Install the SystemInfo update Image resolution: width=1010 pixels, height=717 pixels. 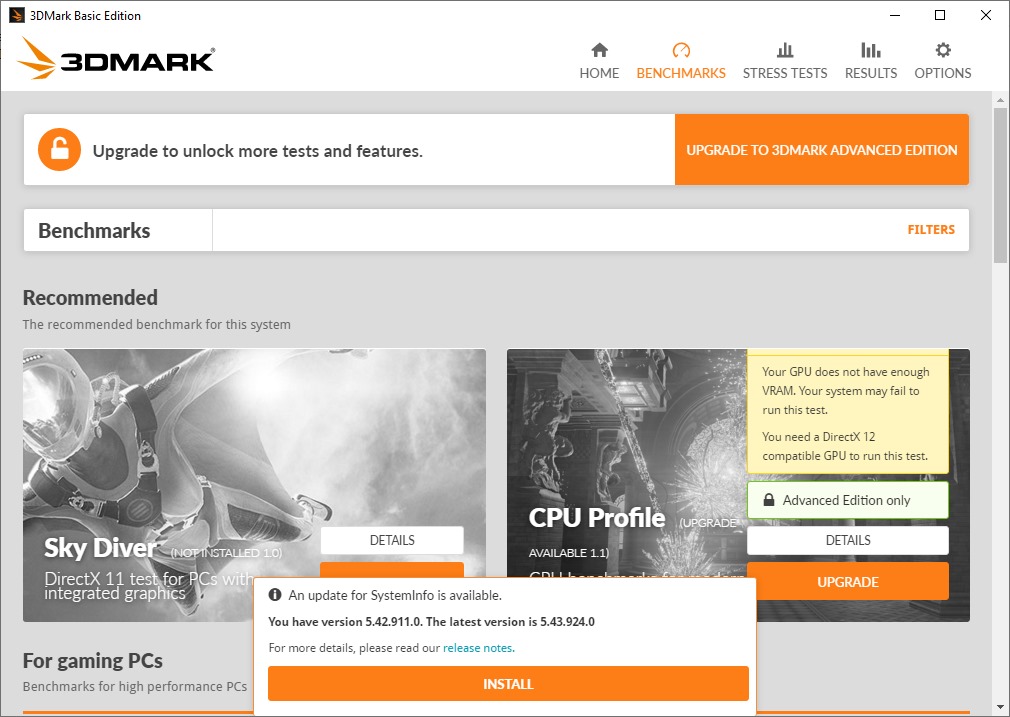[x=508, y=684]
